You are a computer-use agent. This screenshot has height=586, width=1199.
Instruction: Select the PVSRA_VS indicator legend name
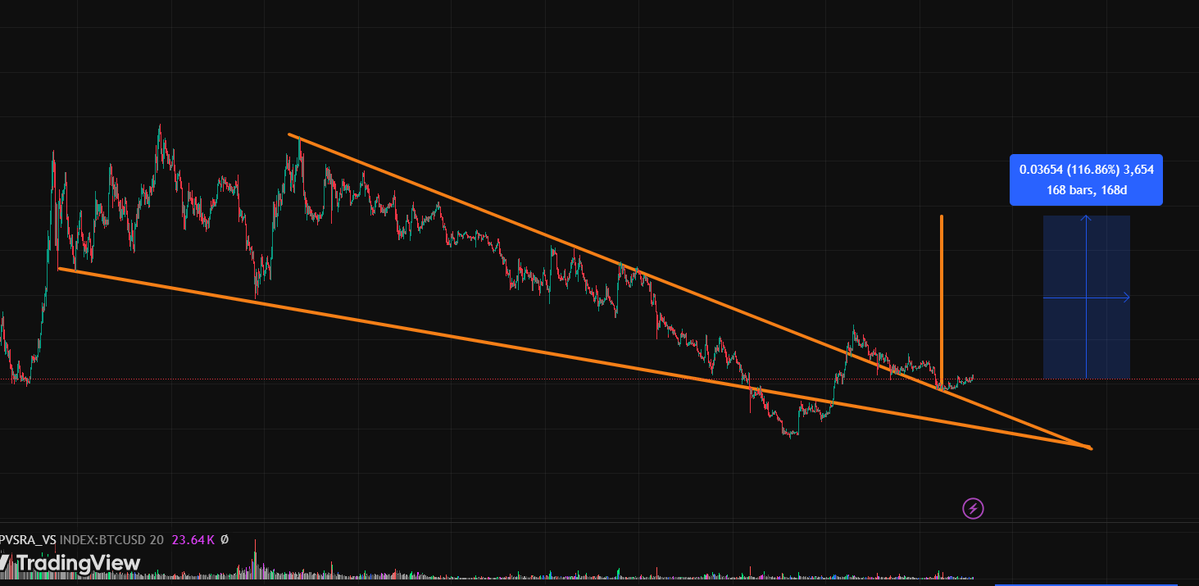[28, 540]
